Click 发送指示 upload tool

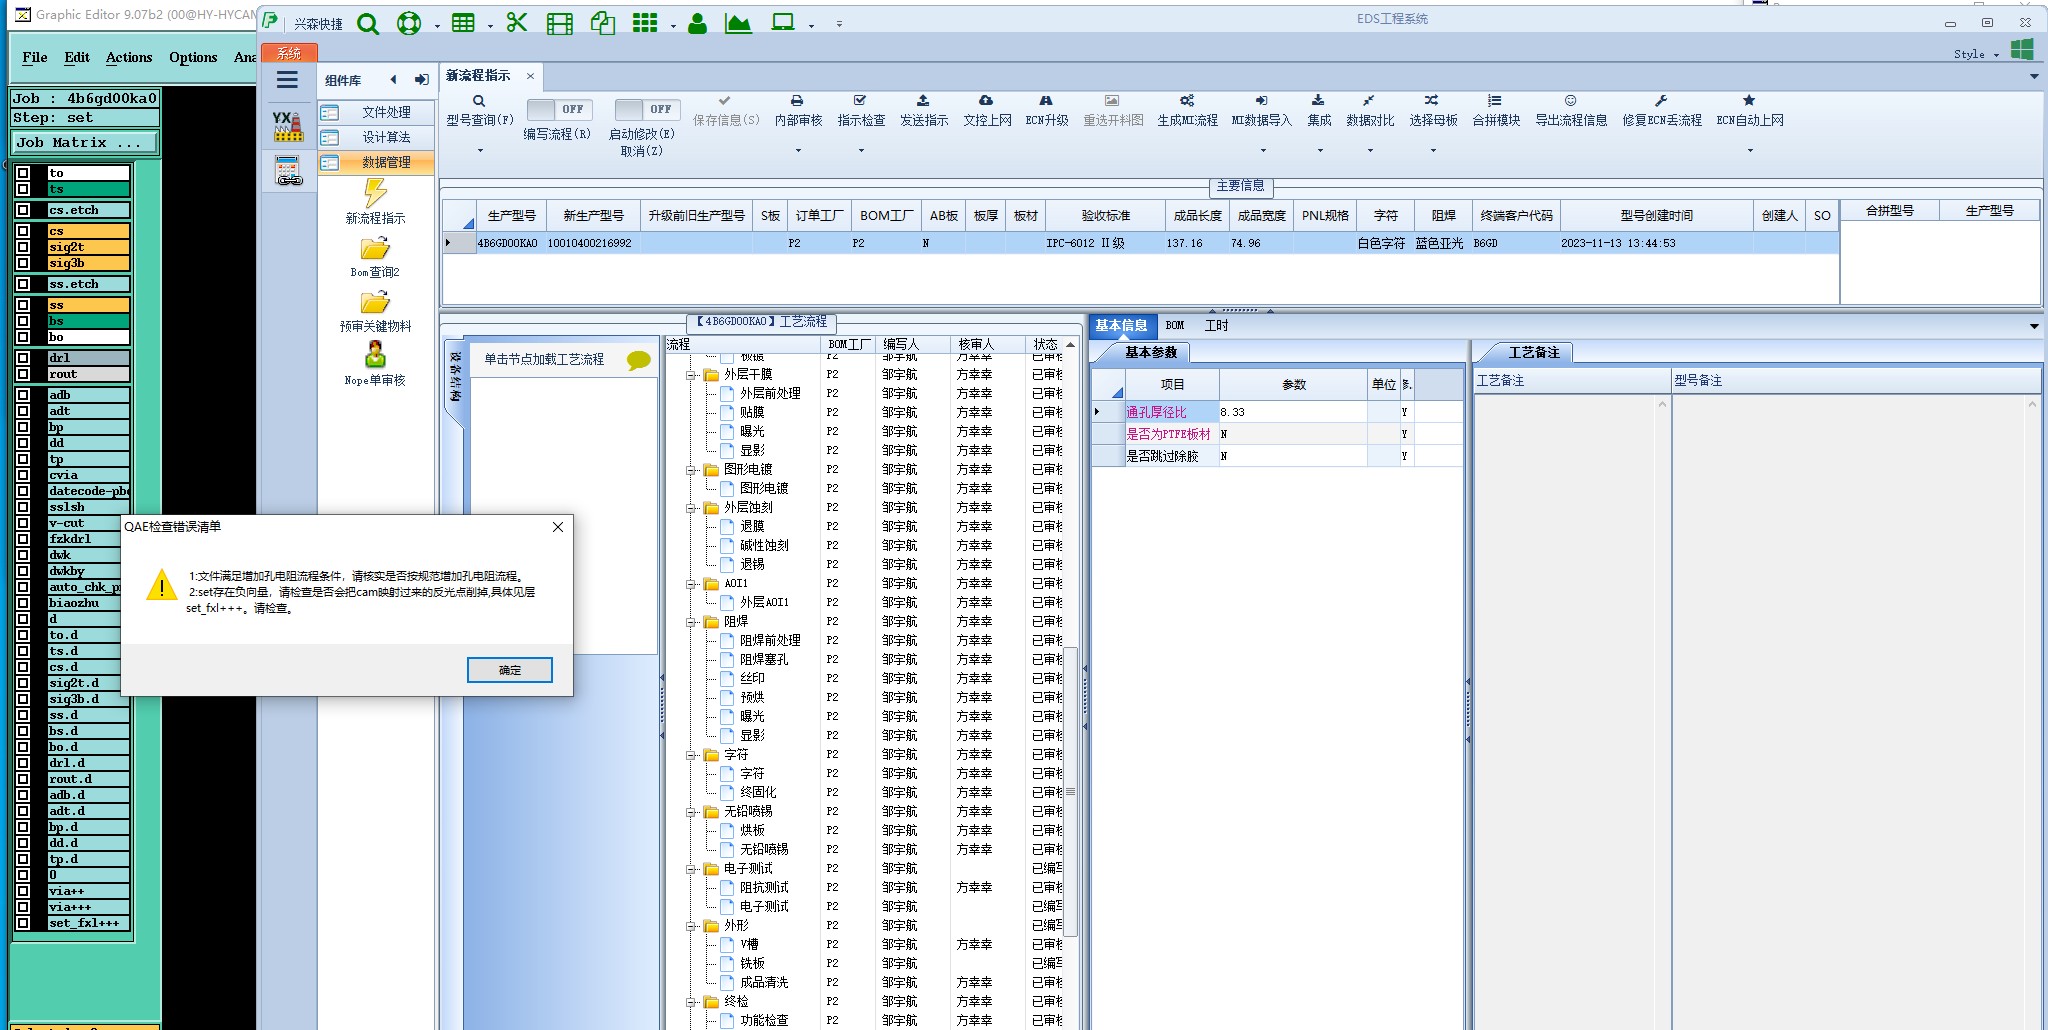(x=924, y=111)
